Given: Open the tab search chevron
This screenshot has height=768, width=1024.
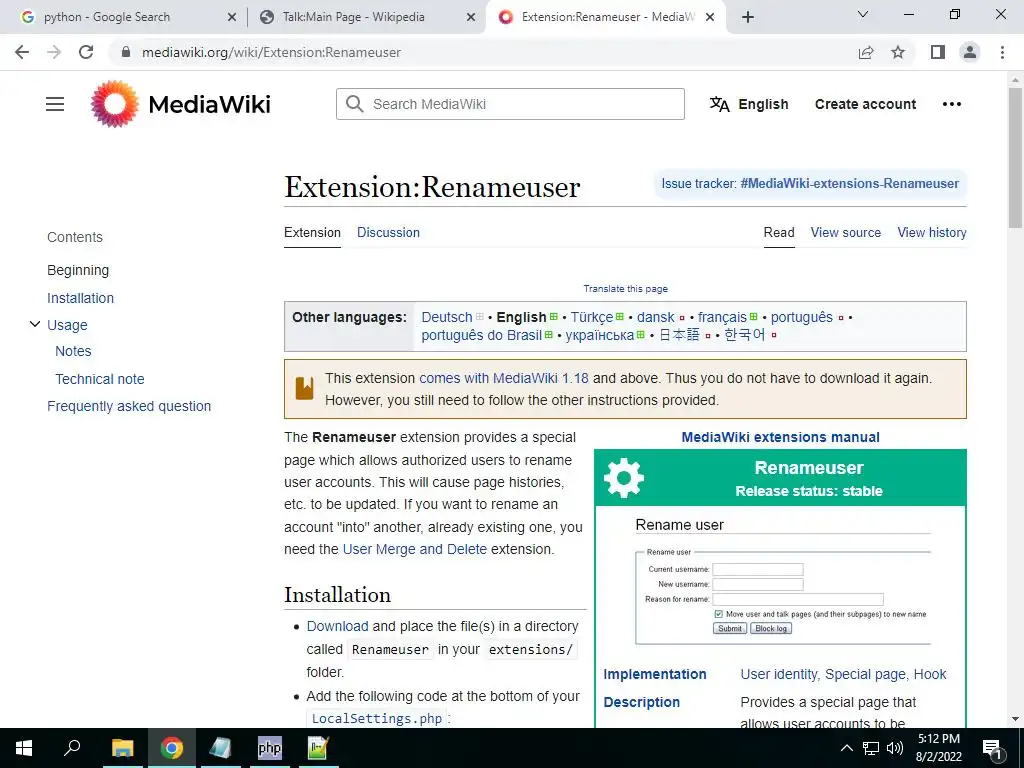Looking at the screenshot, I should pyautogui.click(x=863, y=14).
